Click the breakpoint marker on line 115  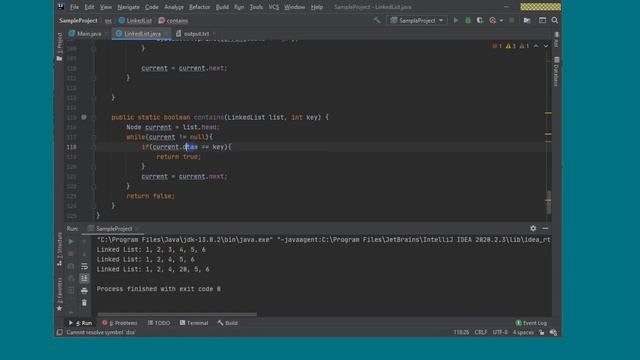pyautogui.click(x=84, y=117)
